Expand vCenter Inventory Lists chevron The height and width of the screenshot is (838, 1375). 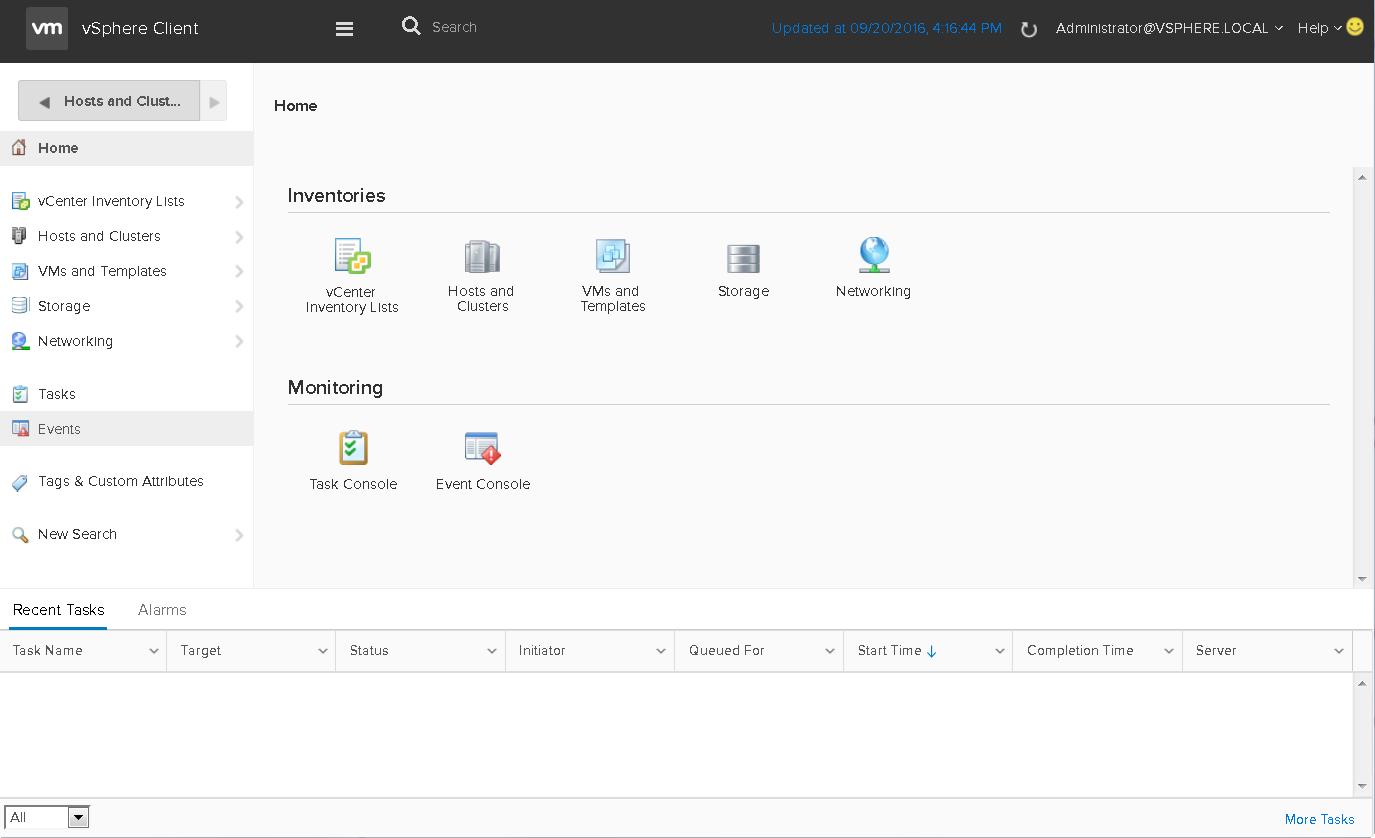(x=239, y=202)
